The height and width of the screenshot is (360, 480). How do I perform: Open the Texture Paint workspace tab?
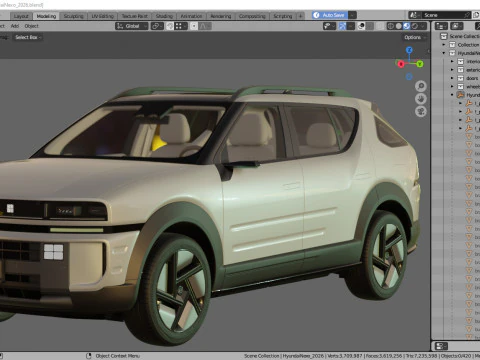point(134,16)
